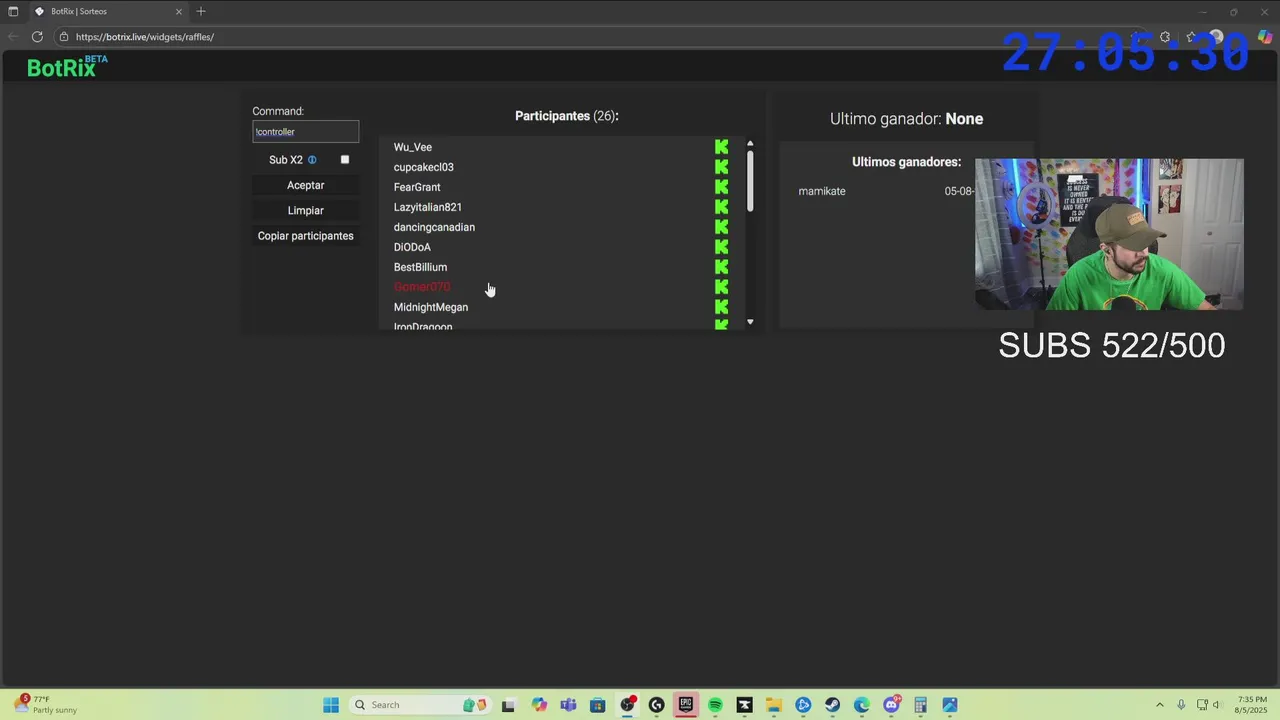
Task: Click the Kick icon beside MidnightMegan
Action: point(722,307)
